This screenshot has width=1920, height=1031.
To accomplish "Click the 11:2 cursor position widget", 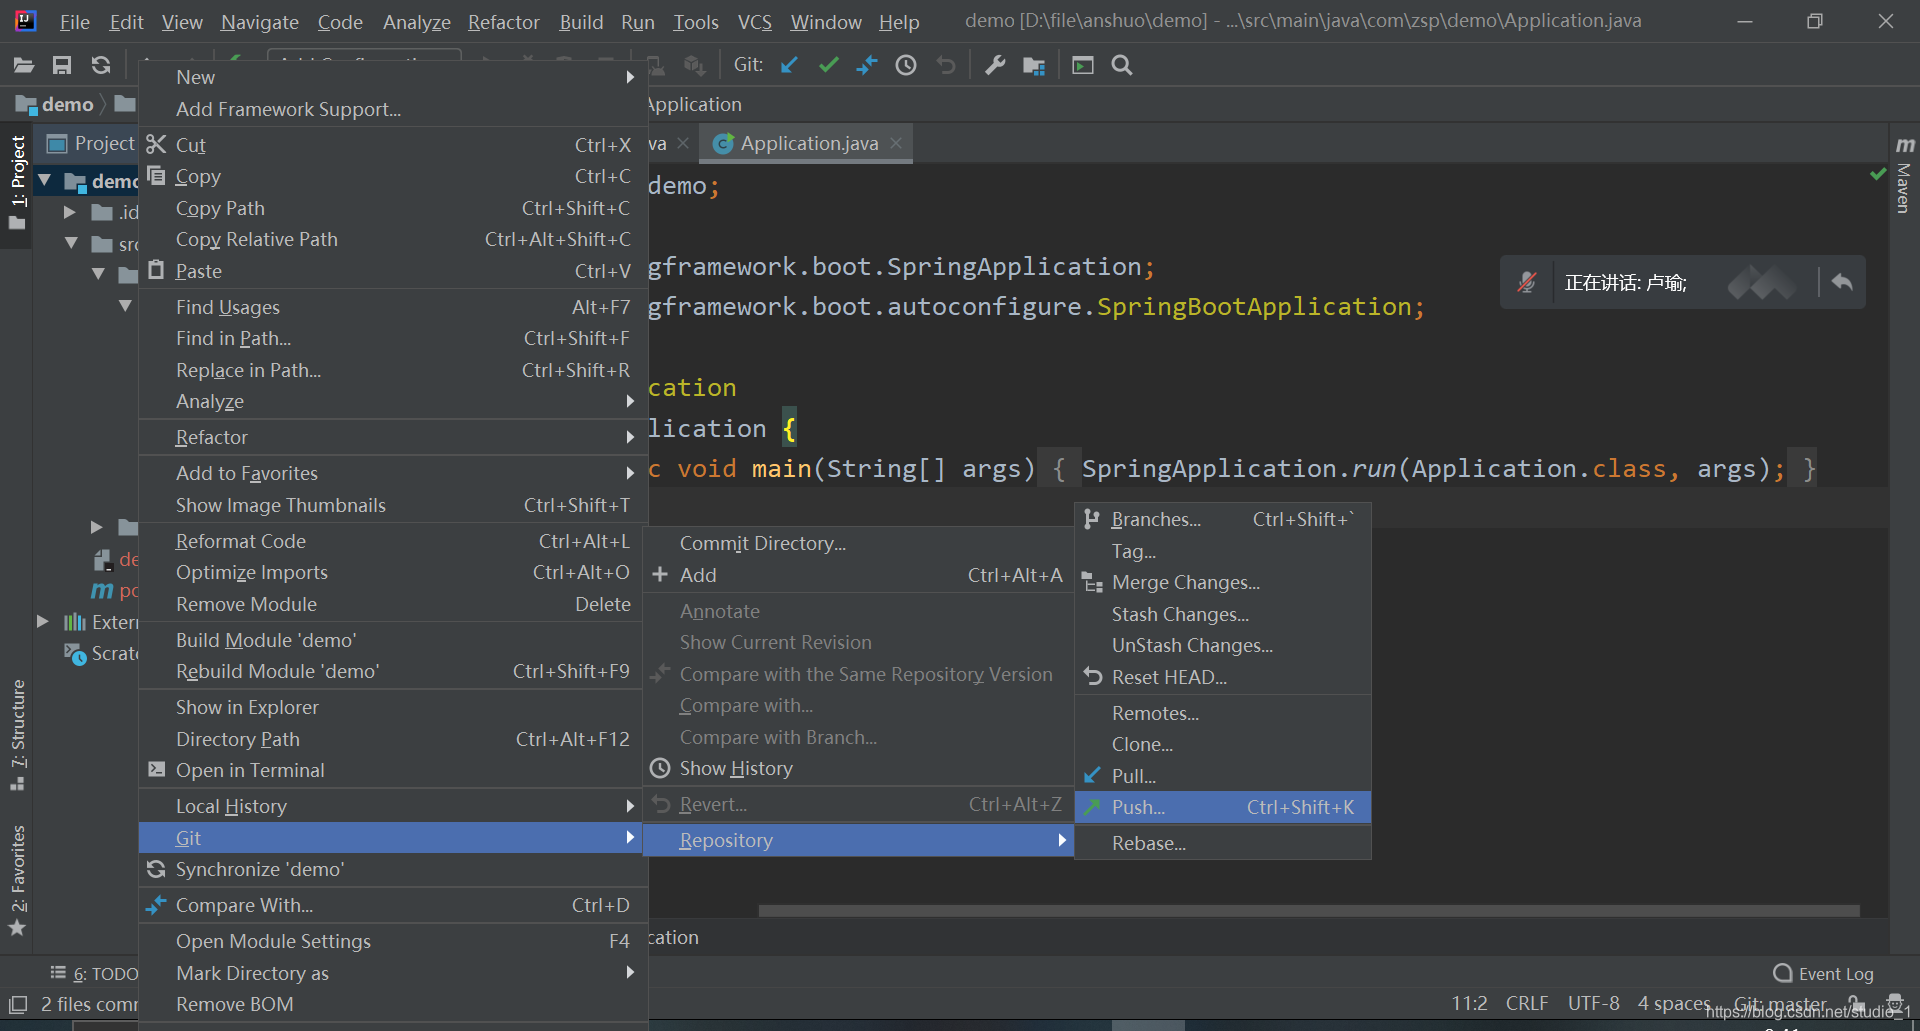I will click(1469, 1003).
